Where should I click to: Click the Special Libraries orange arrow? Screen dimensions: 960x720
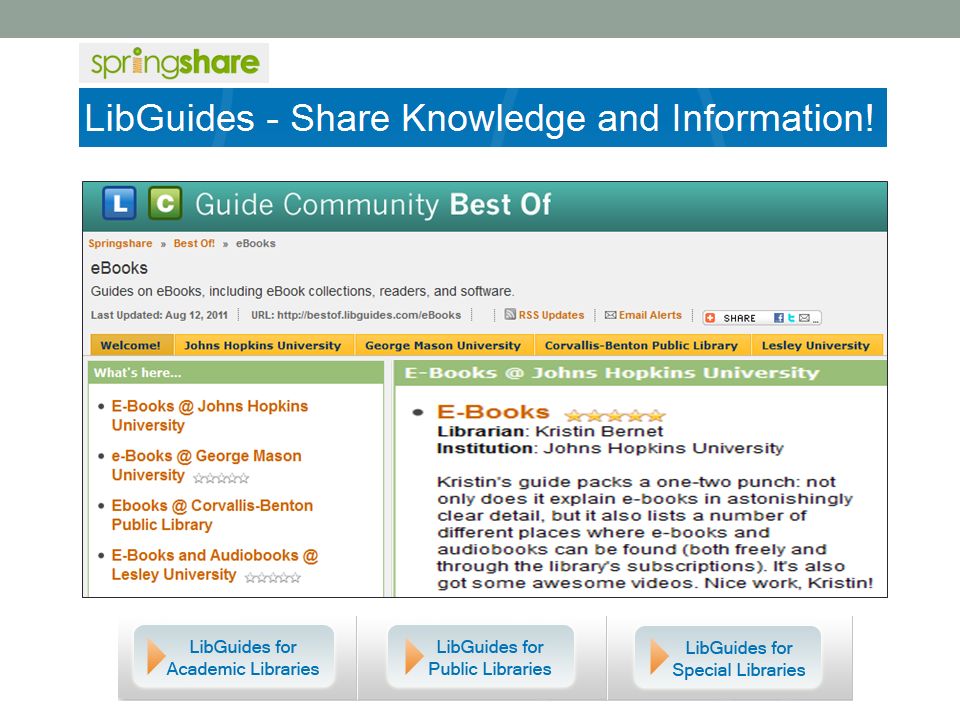pyautogui.click(x=659, y=657)
